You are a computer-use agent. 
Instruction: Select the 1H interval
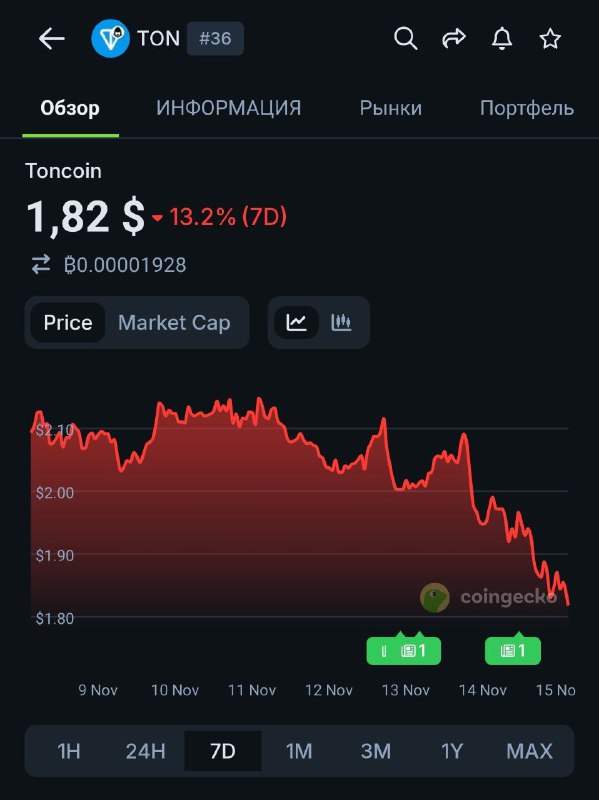pyautogui.click(x=67, y=751)
